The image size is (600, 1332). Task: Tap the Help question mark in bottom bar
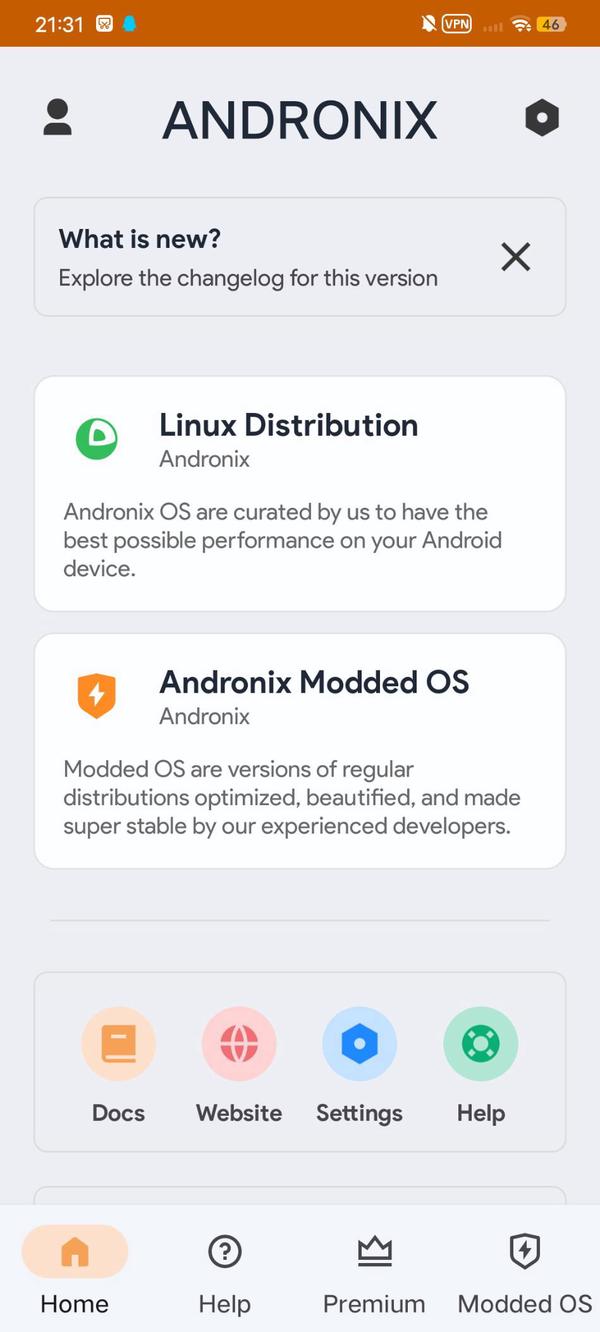coord(224,1251)
